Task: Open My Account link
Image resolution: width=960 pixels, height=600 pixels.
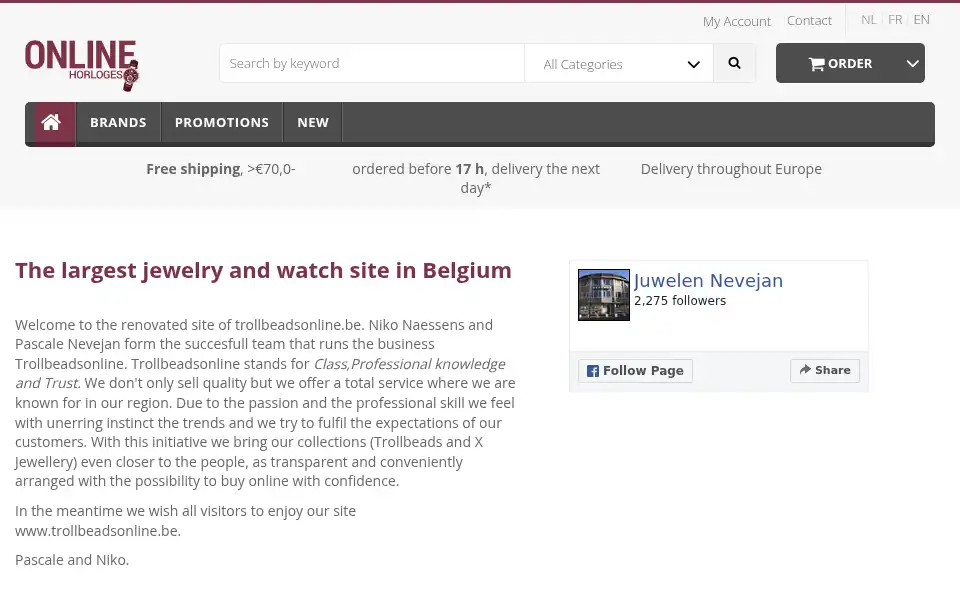Action: coord(737,21)
